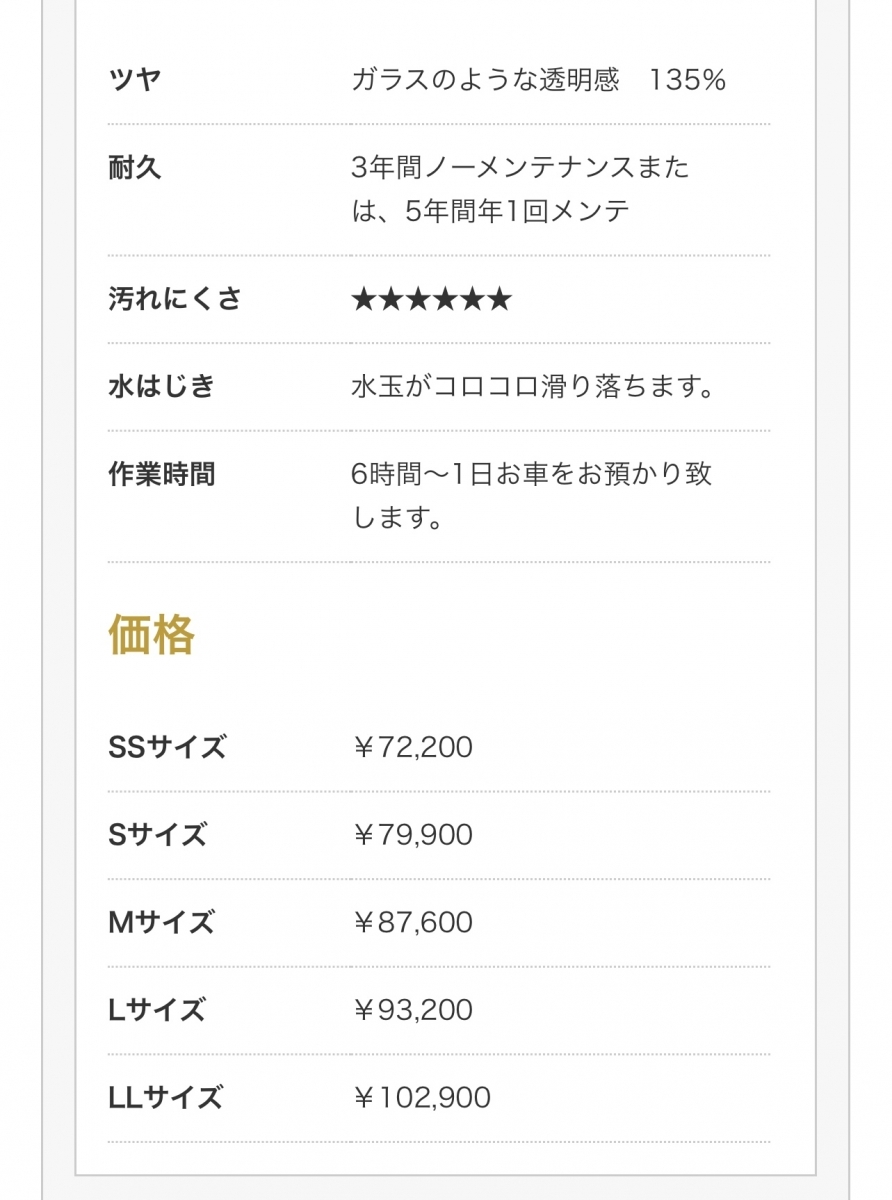Click the ¥79,900 price
This screenshot has height=1200, width=892.
click(412, 834)
